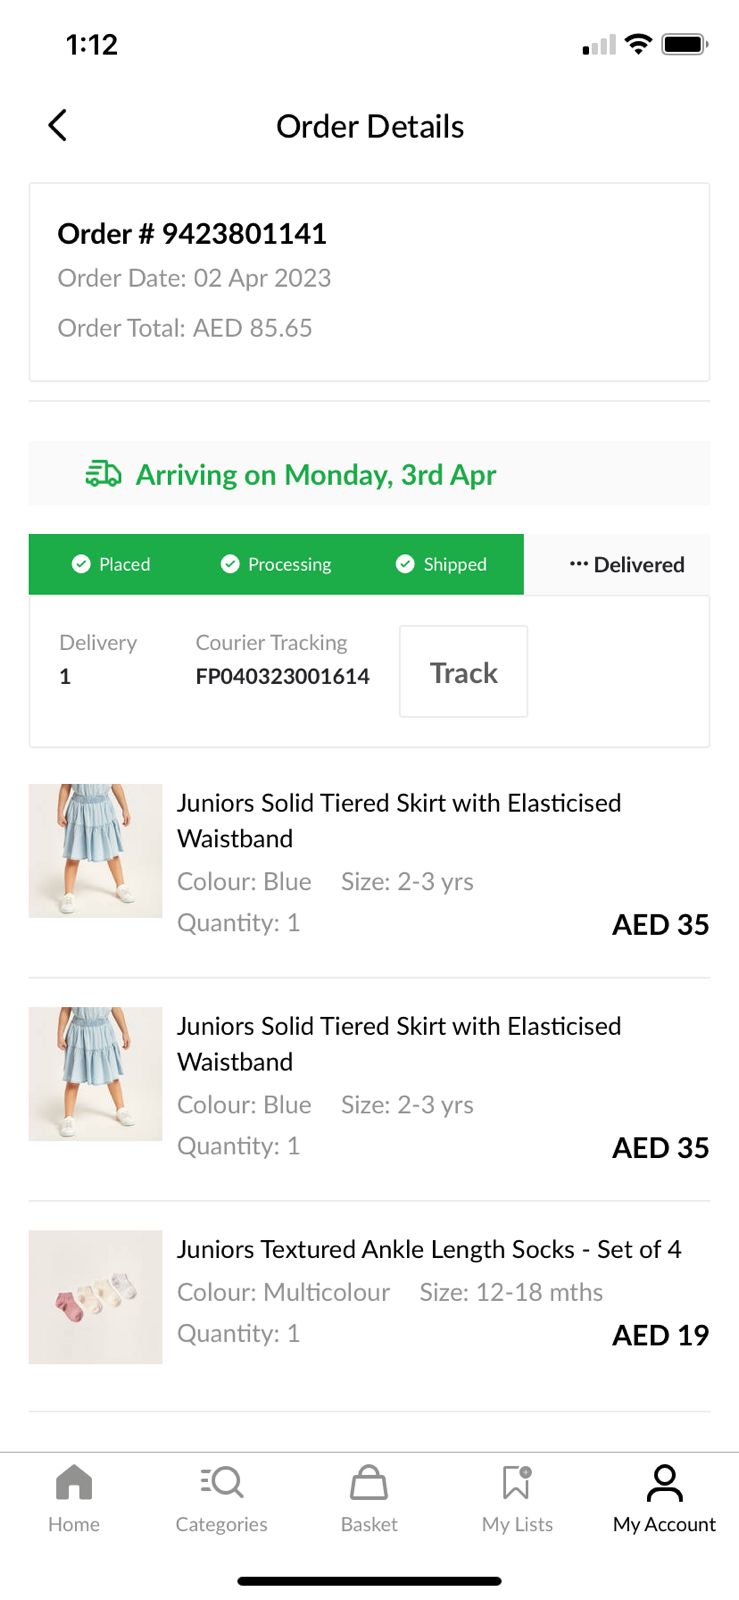
Task: Tap the back arrow icon
Action: coord(58,126)
